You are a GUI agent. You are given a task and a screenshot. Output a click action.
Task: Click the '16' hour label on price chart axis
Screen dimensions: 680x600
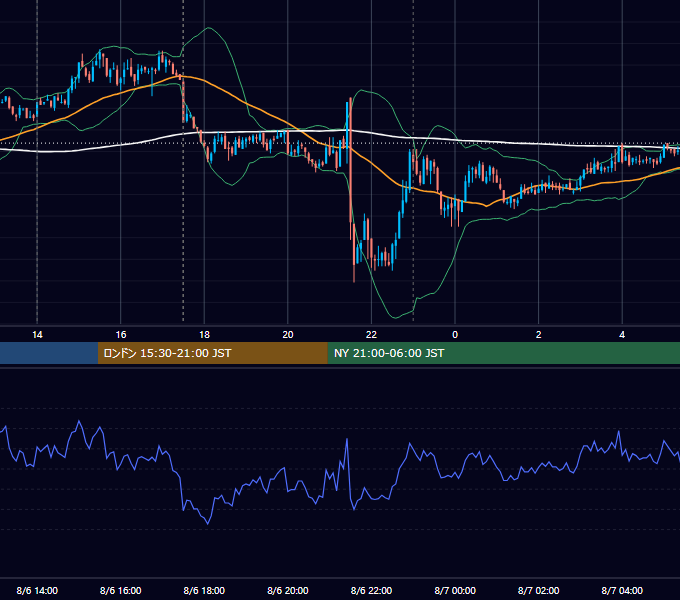coord(121,335)
